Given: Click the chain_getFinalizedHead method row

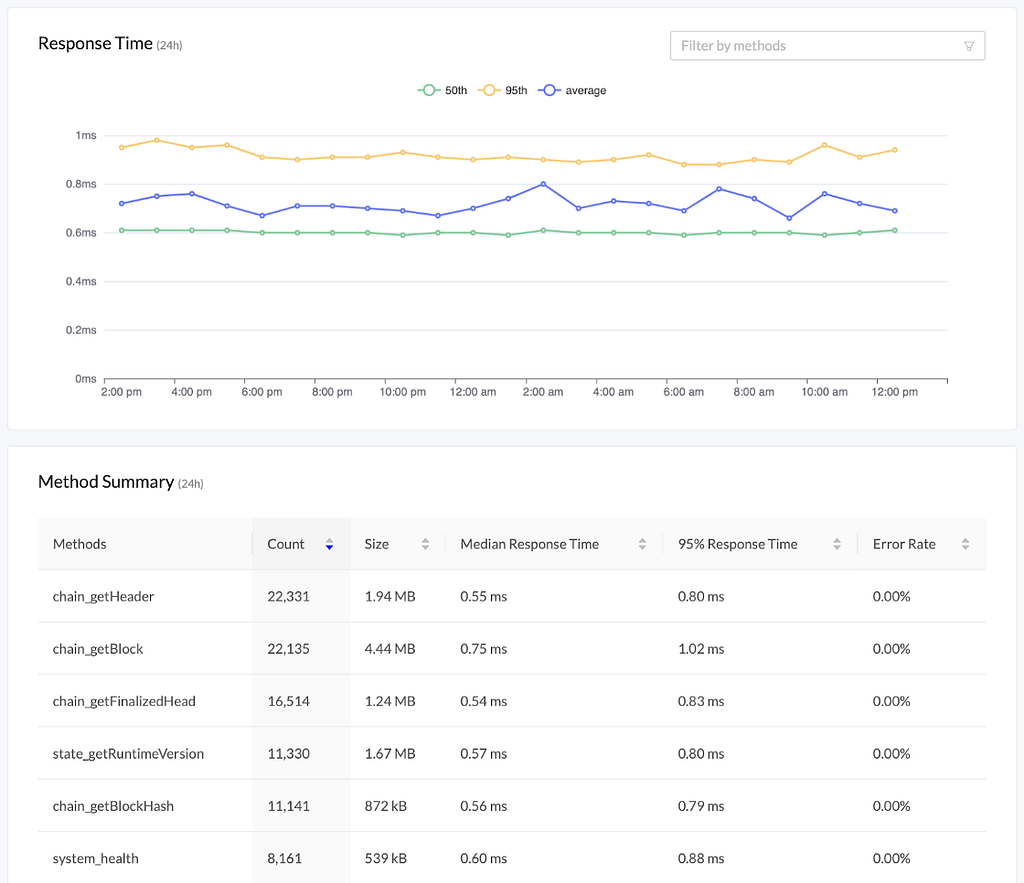Looking at the screenshot, I should pyautogui.click(x=124, y=702).
